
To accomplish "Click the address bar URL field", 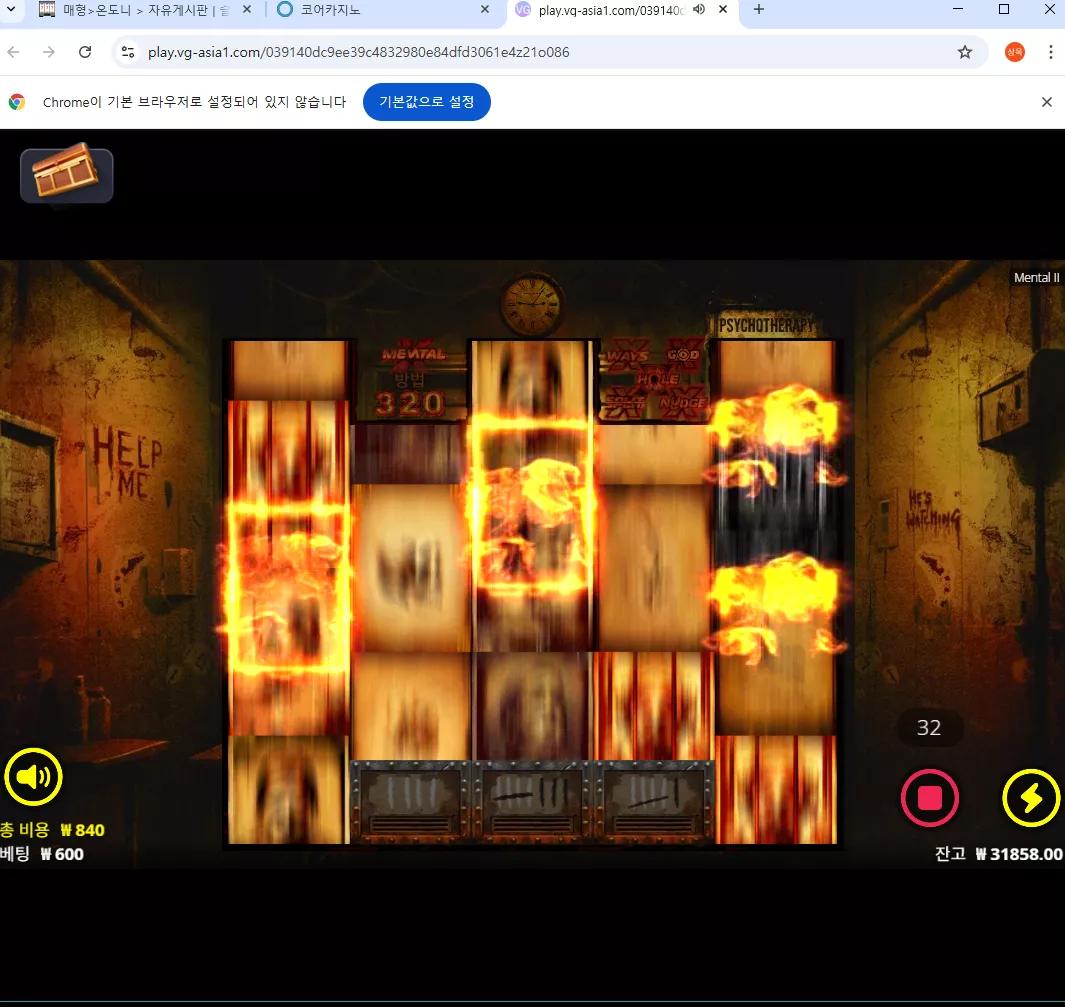I will (x=549, y=52).
